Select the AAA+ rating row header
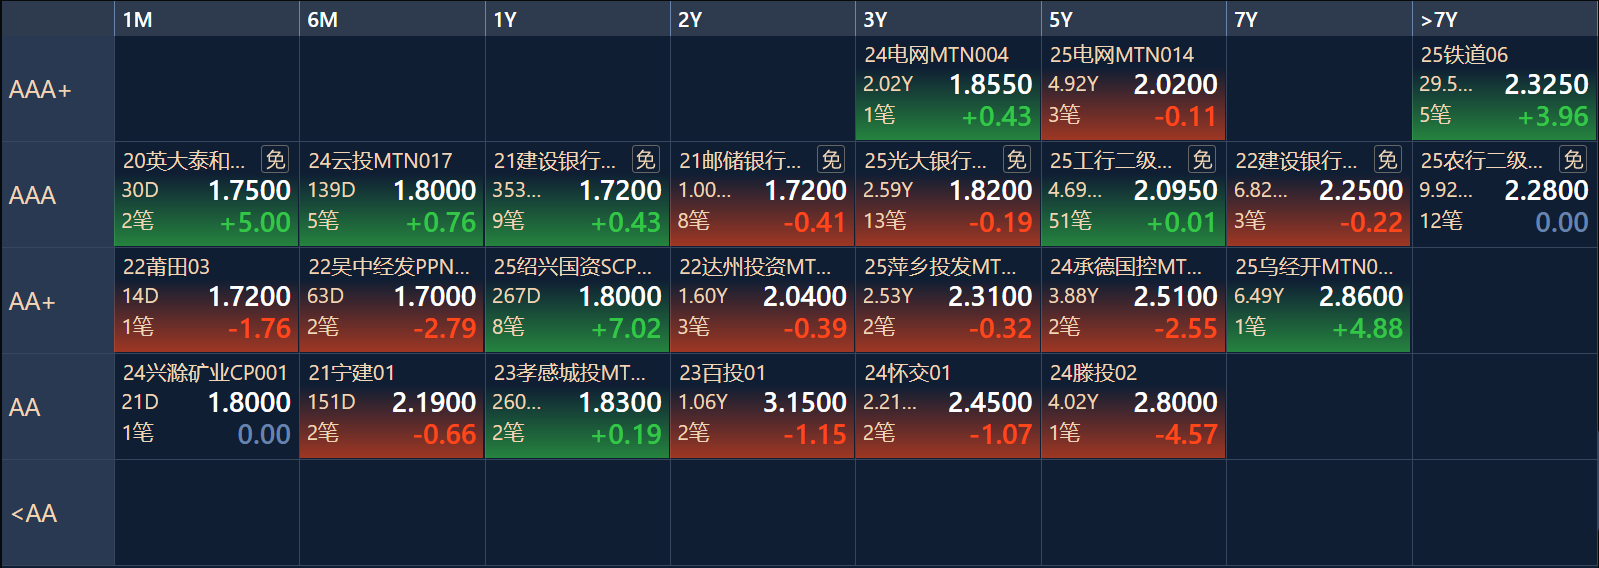1599x568 pixels. (x=58, y=89)
